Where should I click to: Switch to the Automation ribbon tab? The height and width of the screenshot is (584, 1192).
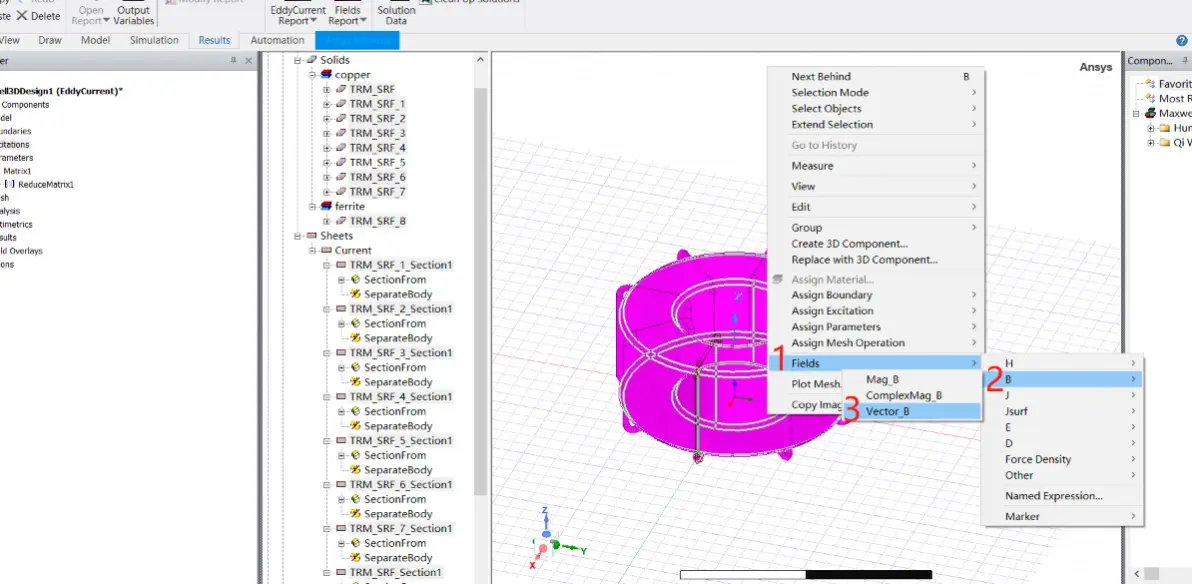click(277, 40)
